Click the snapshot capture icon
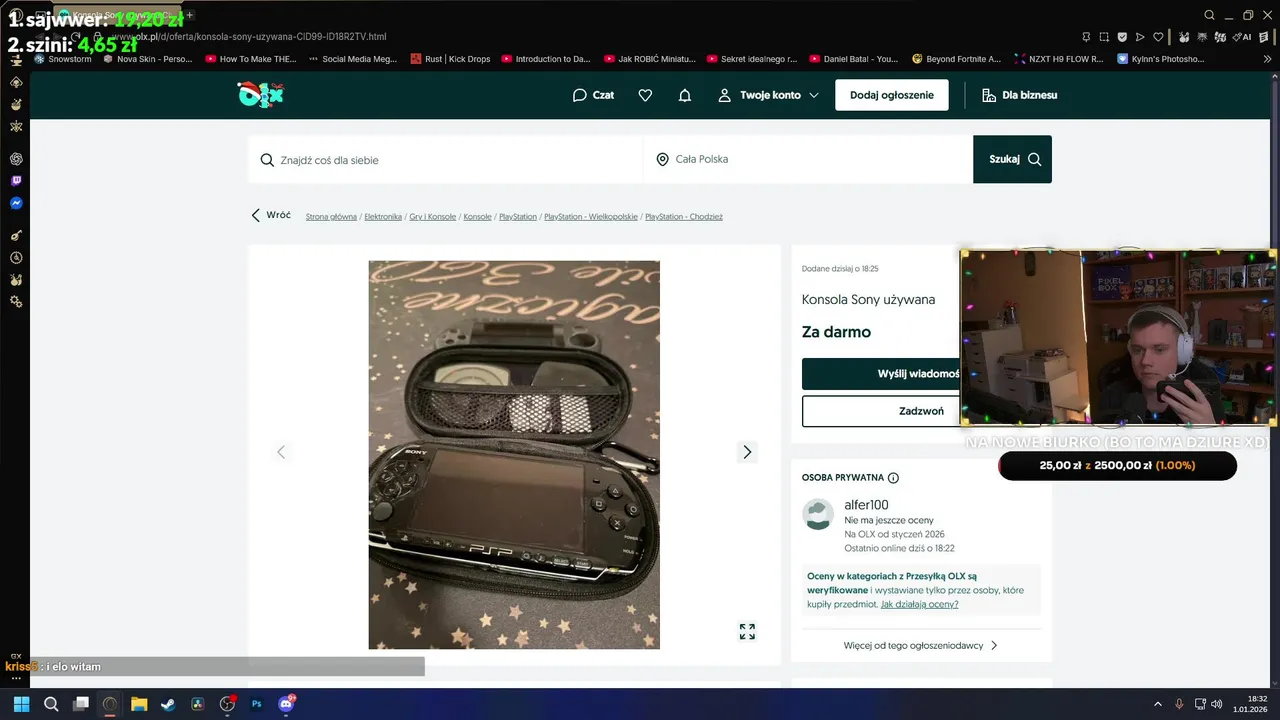This screenshot has height=720, width=1280. tap(1104, 37)
